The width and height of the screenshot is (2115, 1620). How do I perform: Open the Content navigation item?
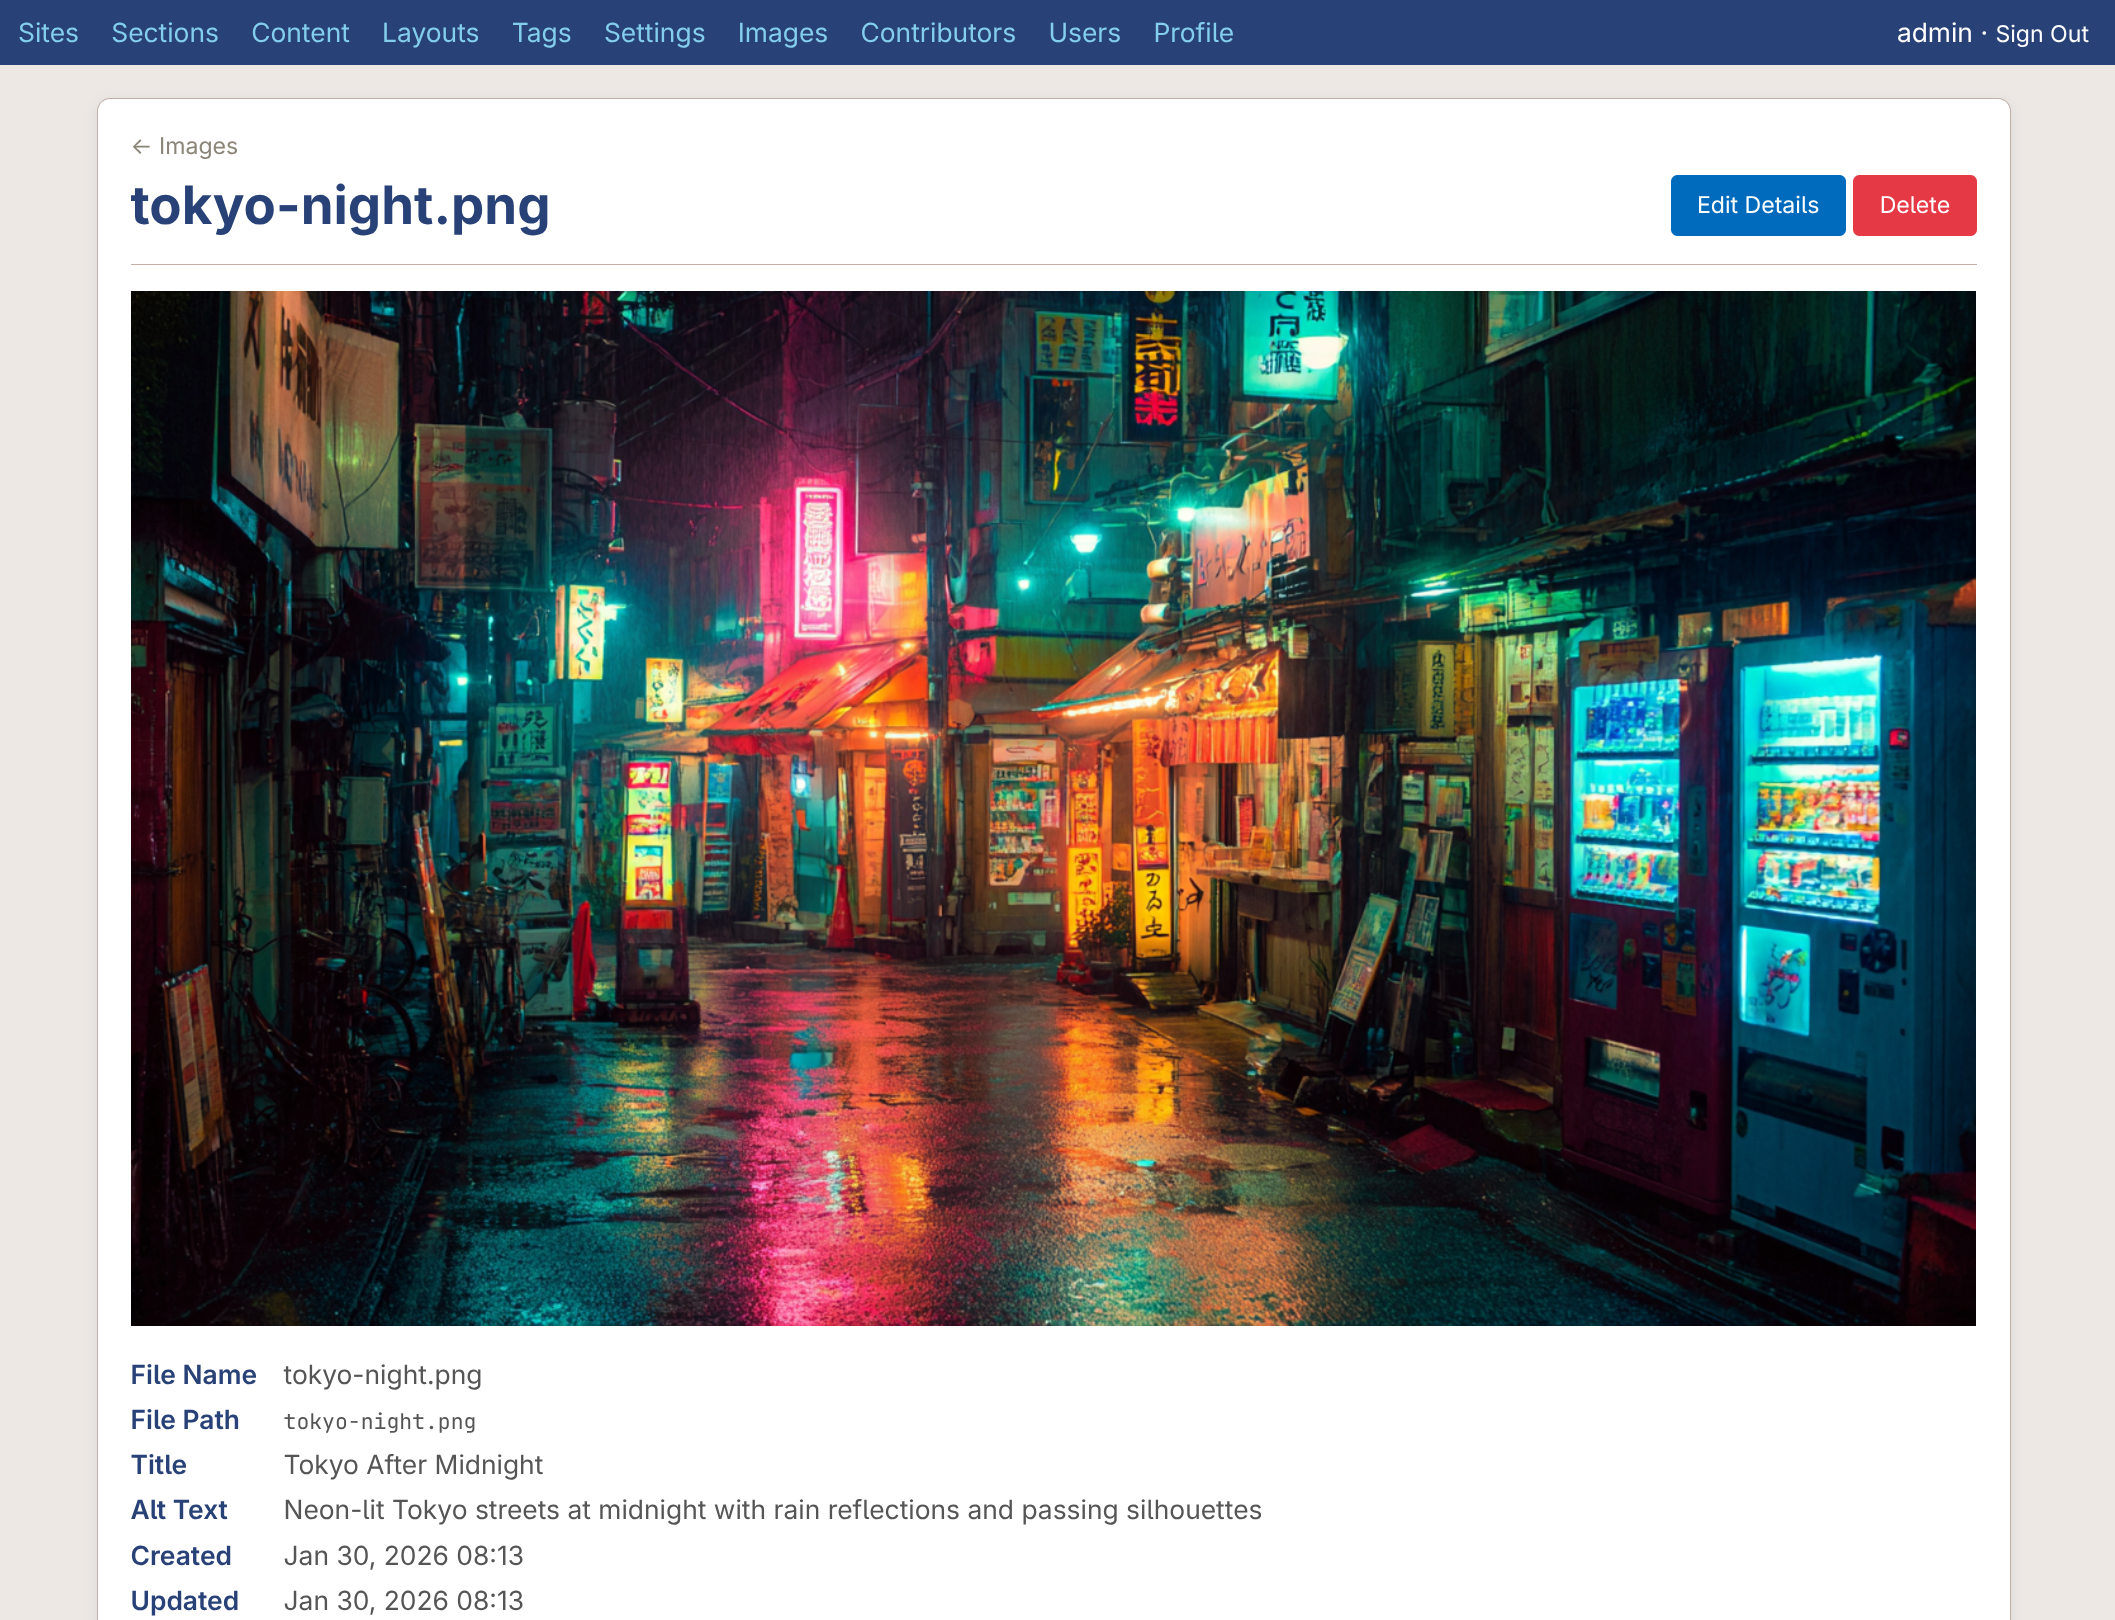pyautogui.click(x=300, y=33)
